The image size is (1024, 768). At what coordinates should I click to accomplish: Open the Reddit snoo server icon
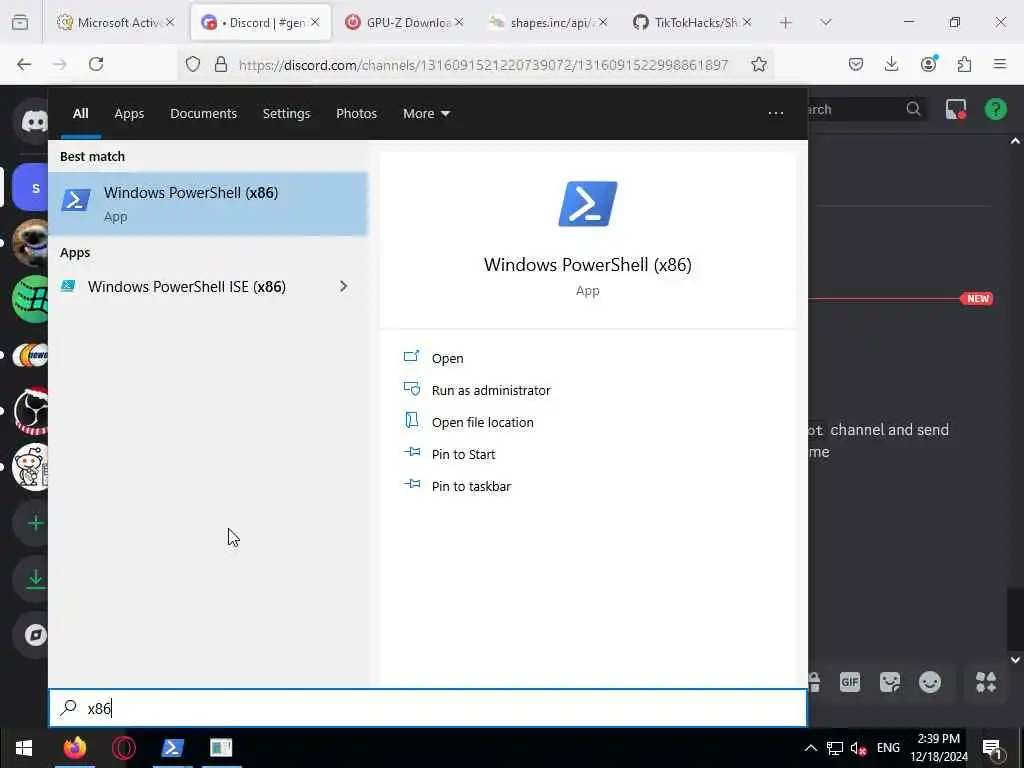click(31, 468)
